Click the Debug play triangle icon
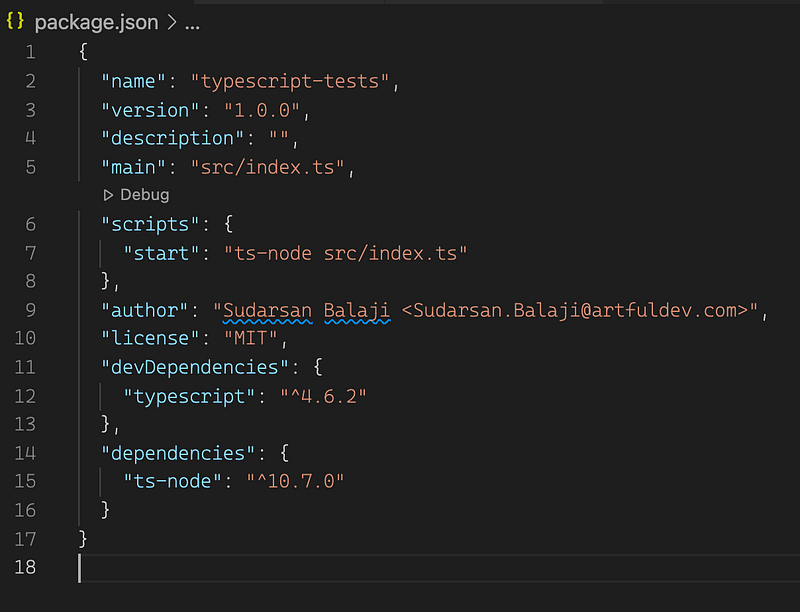The image size is (800, 612). click(x=108, y=195)
